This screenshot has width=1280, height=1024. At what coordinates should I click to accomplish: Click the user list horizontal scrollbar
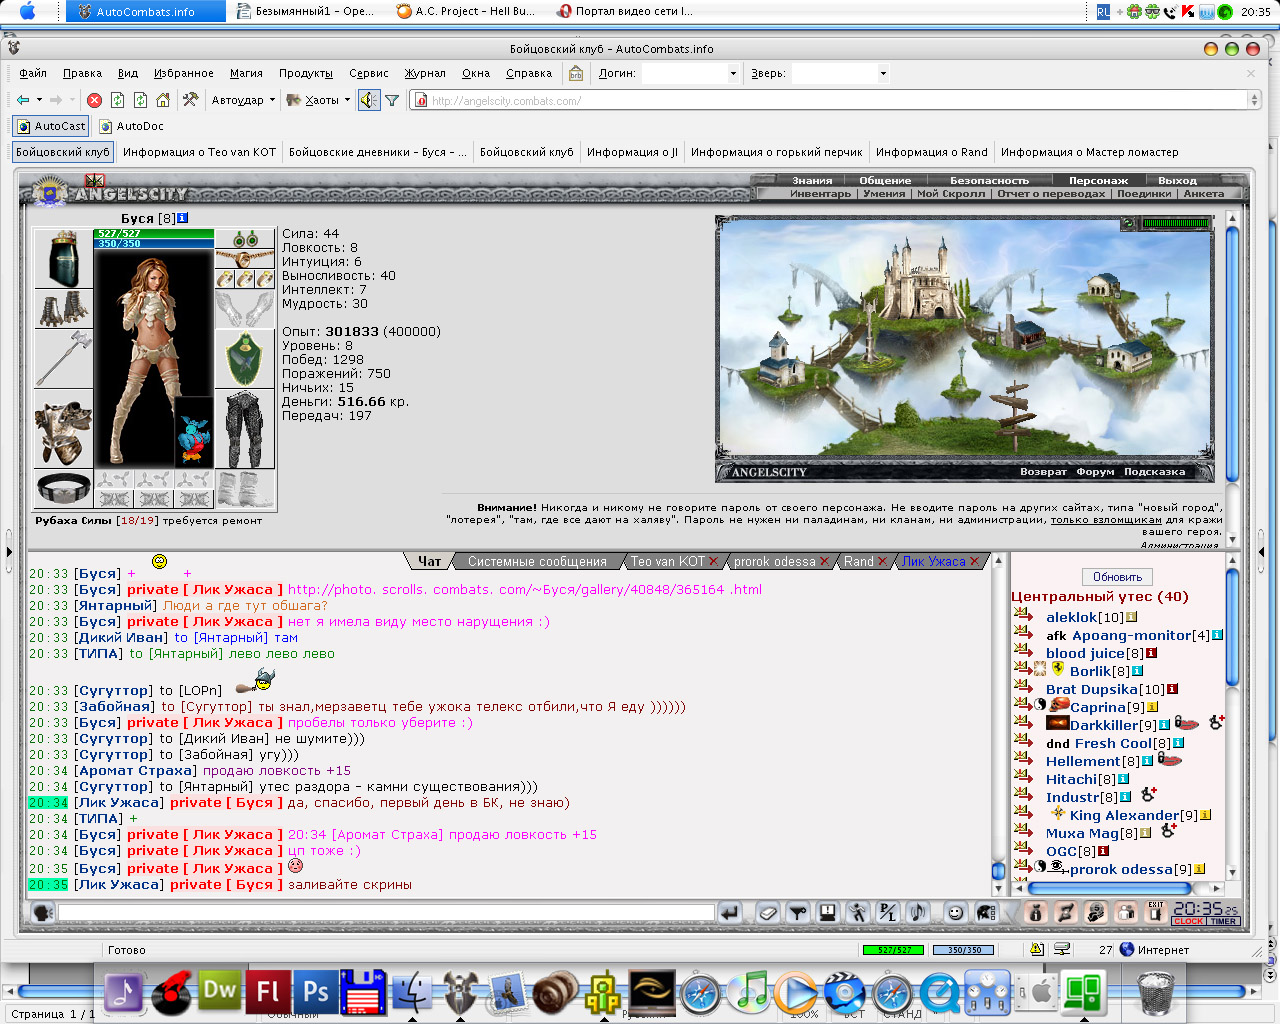click(x=1118, y=887)
